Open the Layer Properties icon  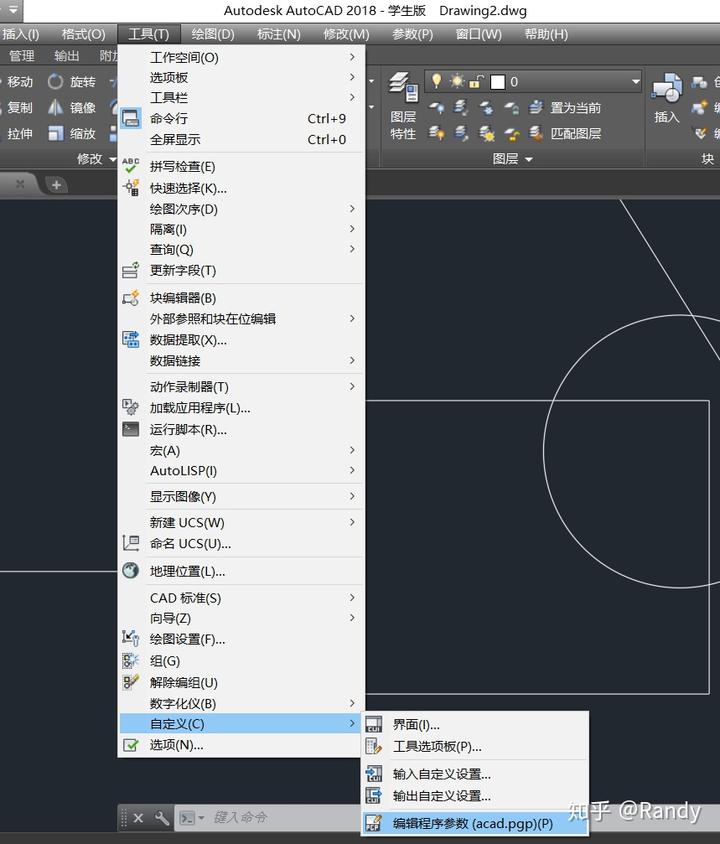(x=404, y=87)
